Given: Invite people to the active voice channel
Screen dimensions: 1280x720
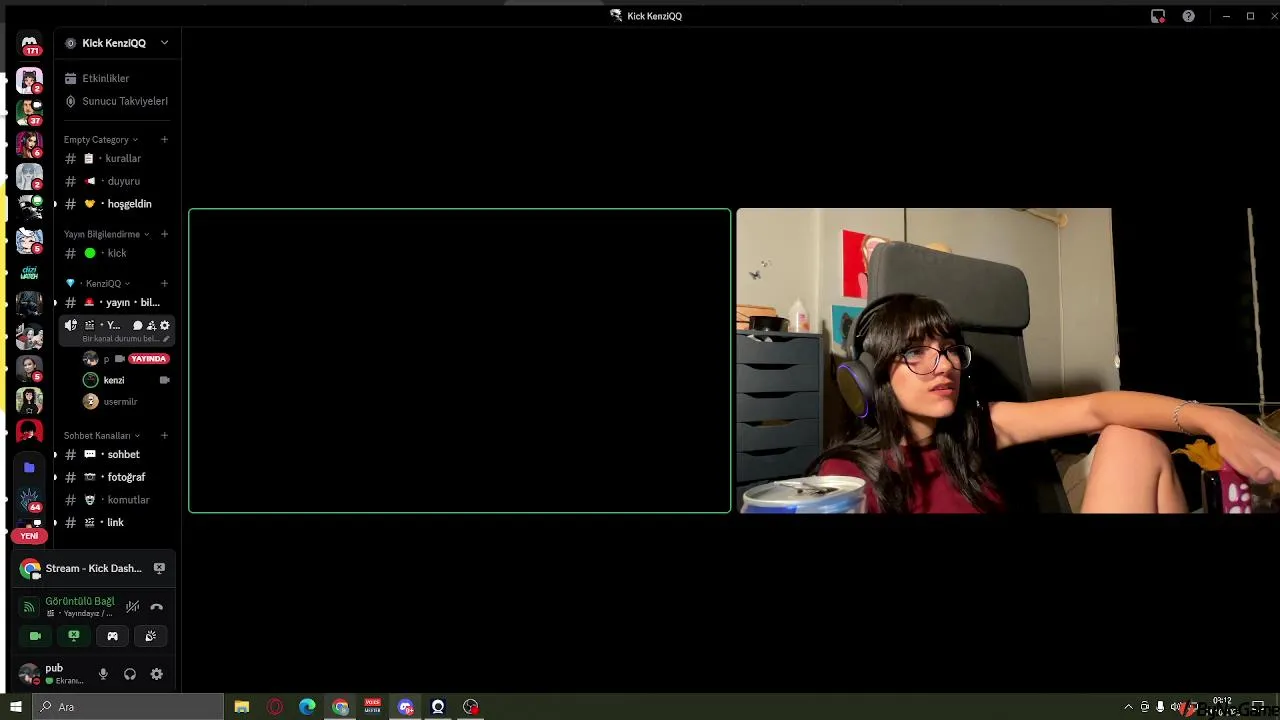Looking at the screenshot, I should pyautogui.click(x=151, y=325).
